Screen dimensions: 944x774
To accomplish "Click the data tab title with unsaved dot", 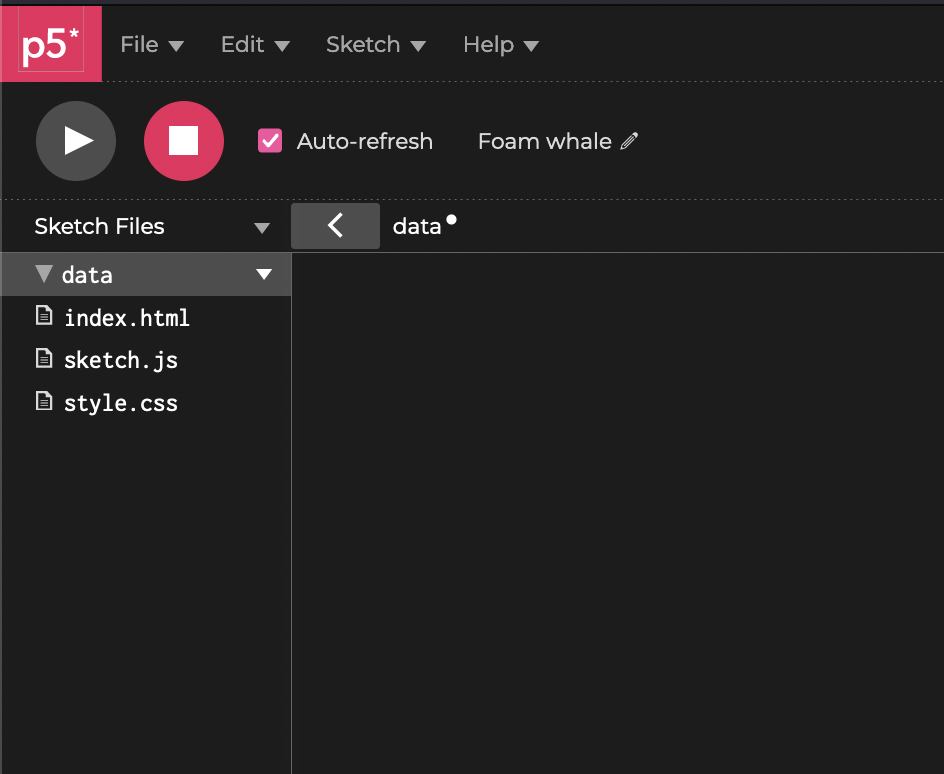I will pyautogui.click(x=424, y=226).
